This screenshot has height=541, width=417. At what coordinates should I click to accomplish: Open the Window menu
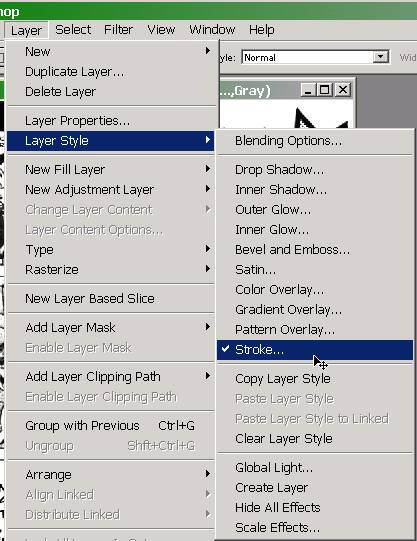[212, 30]
